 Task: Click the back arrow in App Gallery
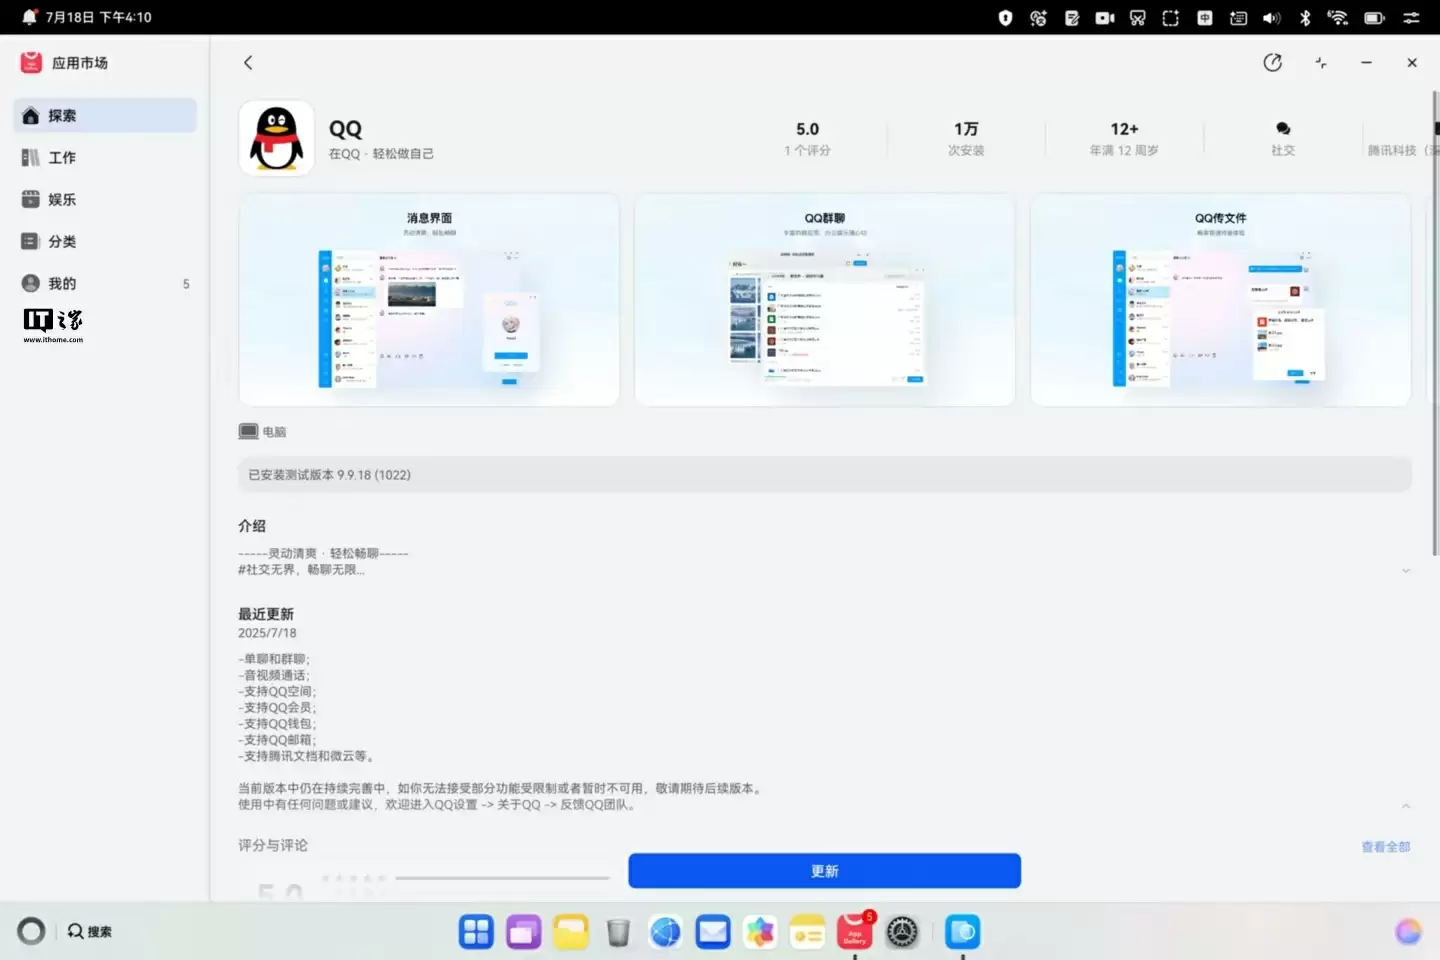[248, 62]
